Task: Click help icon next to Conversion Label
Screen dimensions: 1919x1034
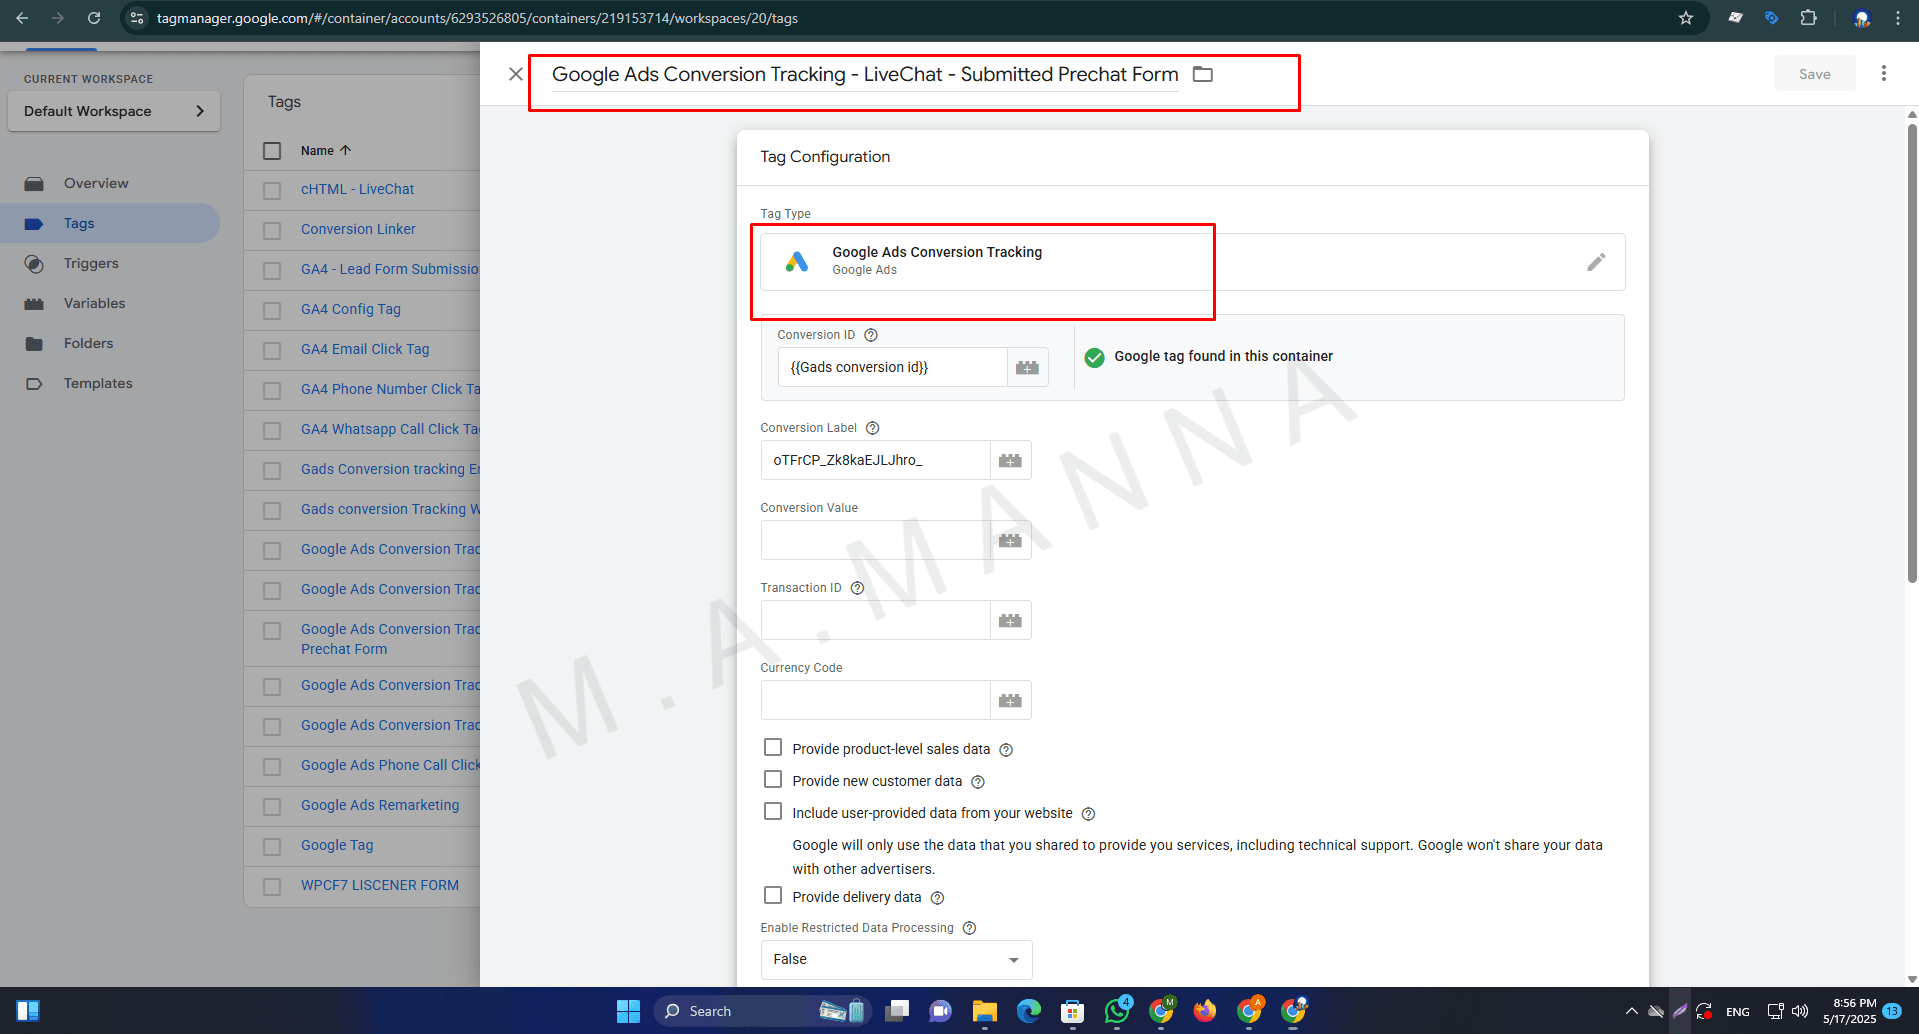Action: pos(872,428)
